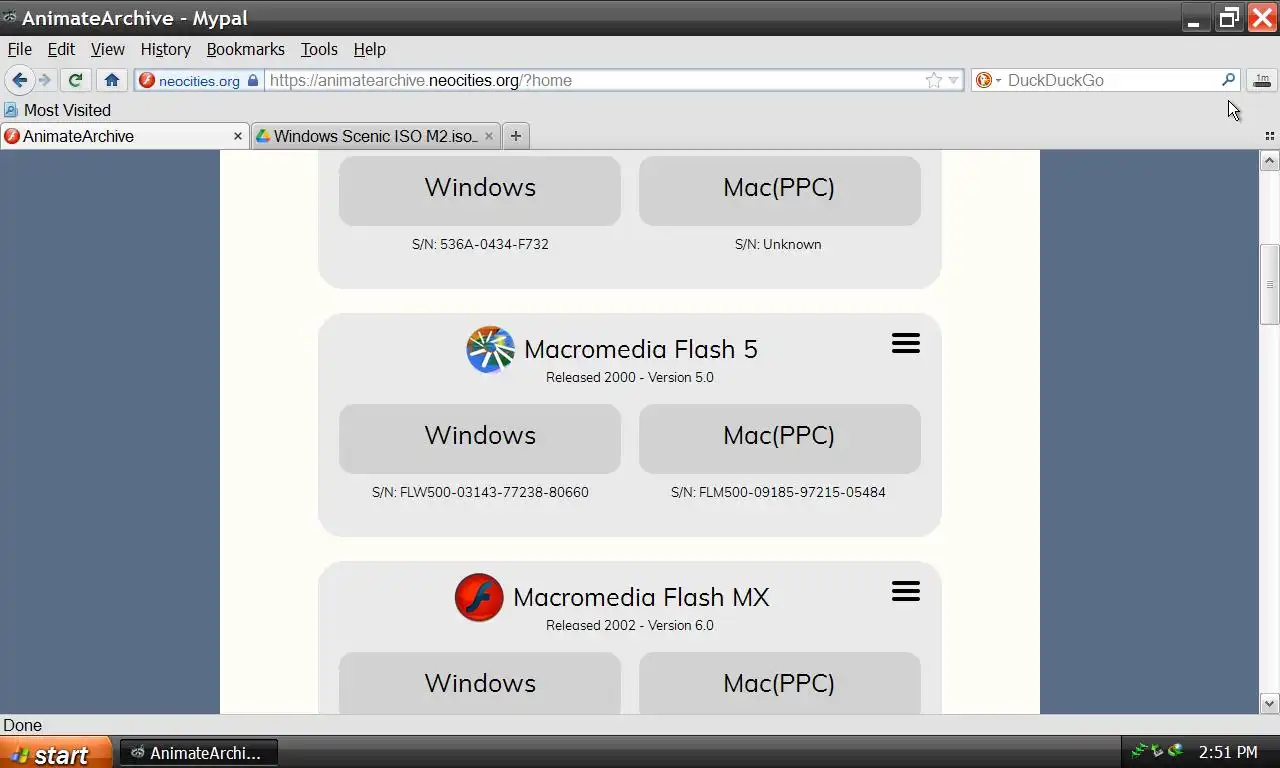This screenshot has height=768, width=1280.
Task: Click the Released 2002 - Version 6.0 text
Action: (x=630, y=625)
